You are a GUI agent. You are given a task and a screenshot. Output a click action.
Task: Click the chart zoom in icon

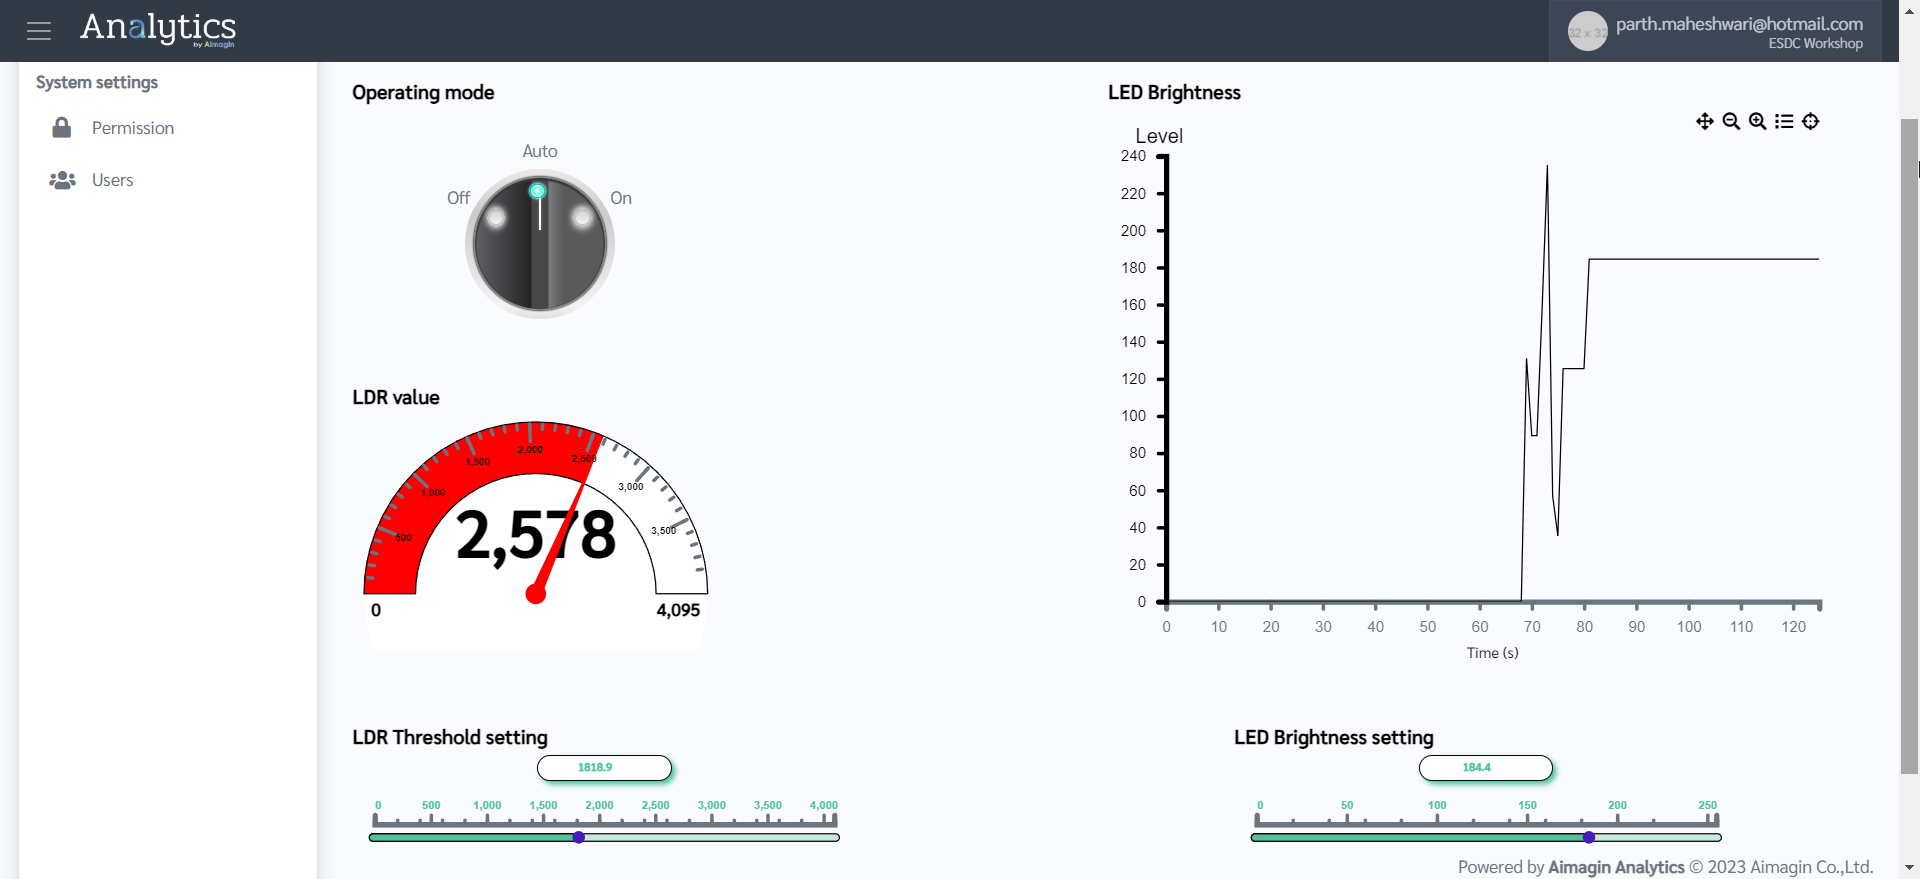tap(1757, 121)
